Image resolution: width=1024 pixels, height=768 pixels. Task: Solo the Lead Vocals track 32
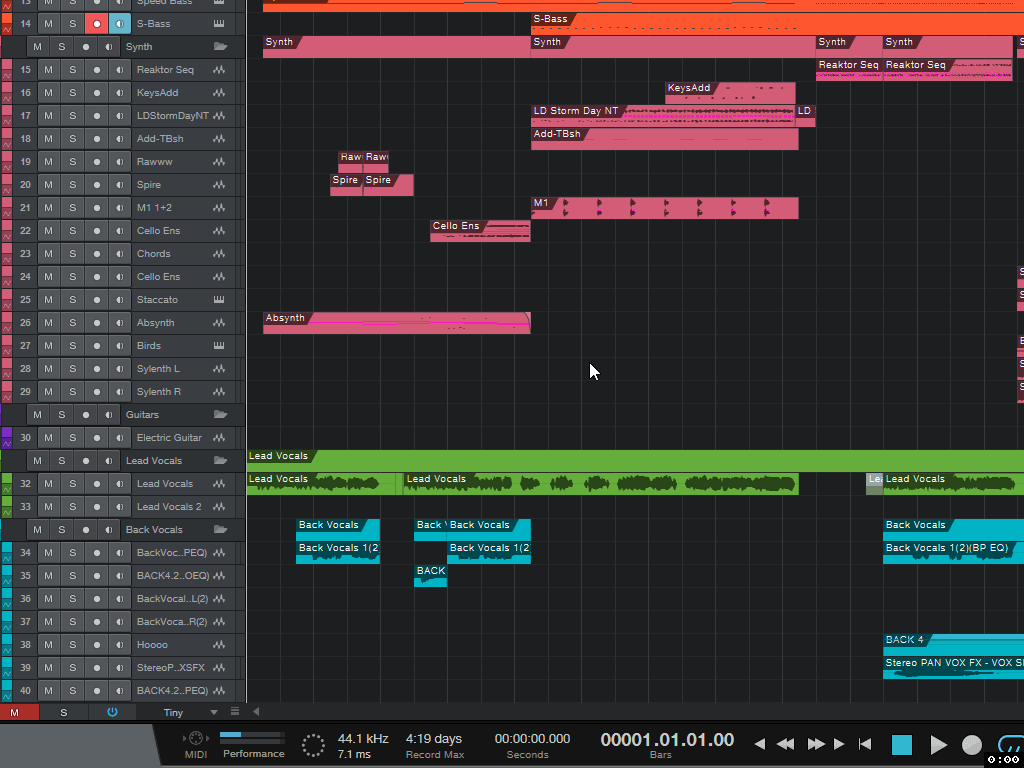[72, 484]
